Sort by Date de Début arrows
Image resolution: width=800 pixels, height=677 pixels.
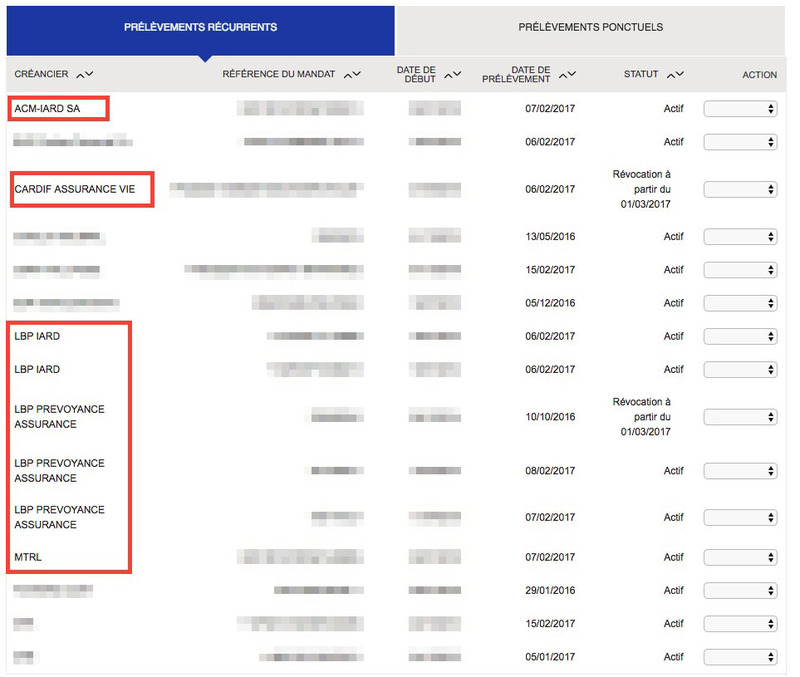[x=453, y=74]
